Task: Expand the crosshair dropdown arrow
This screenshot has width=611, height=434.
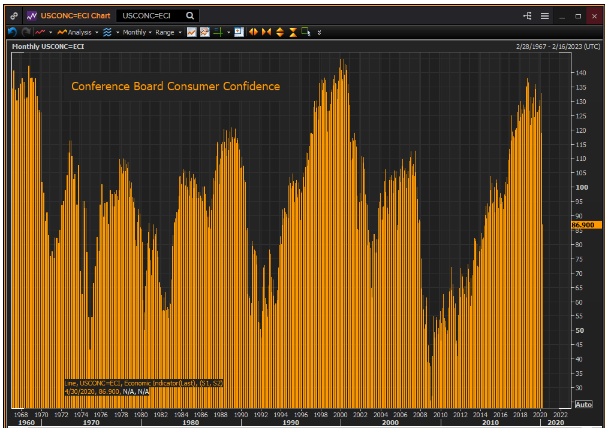Action: pyautogui.click(x=228, y=32)
